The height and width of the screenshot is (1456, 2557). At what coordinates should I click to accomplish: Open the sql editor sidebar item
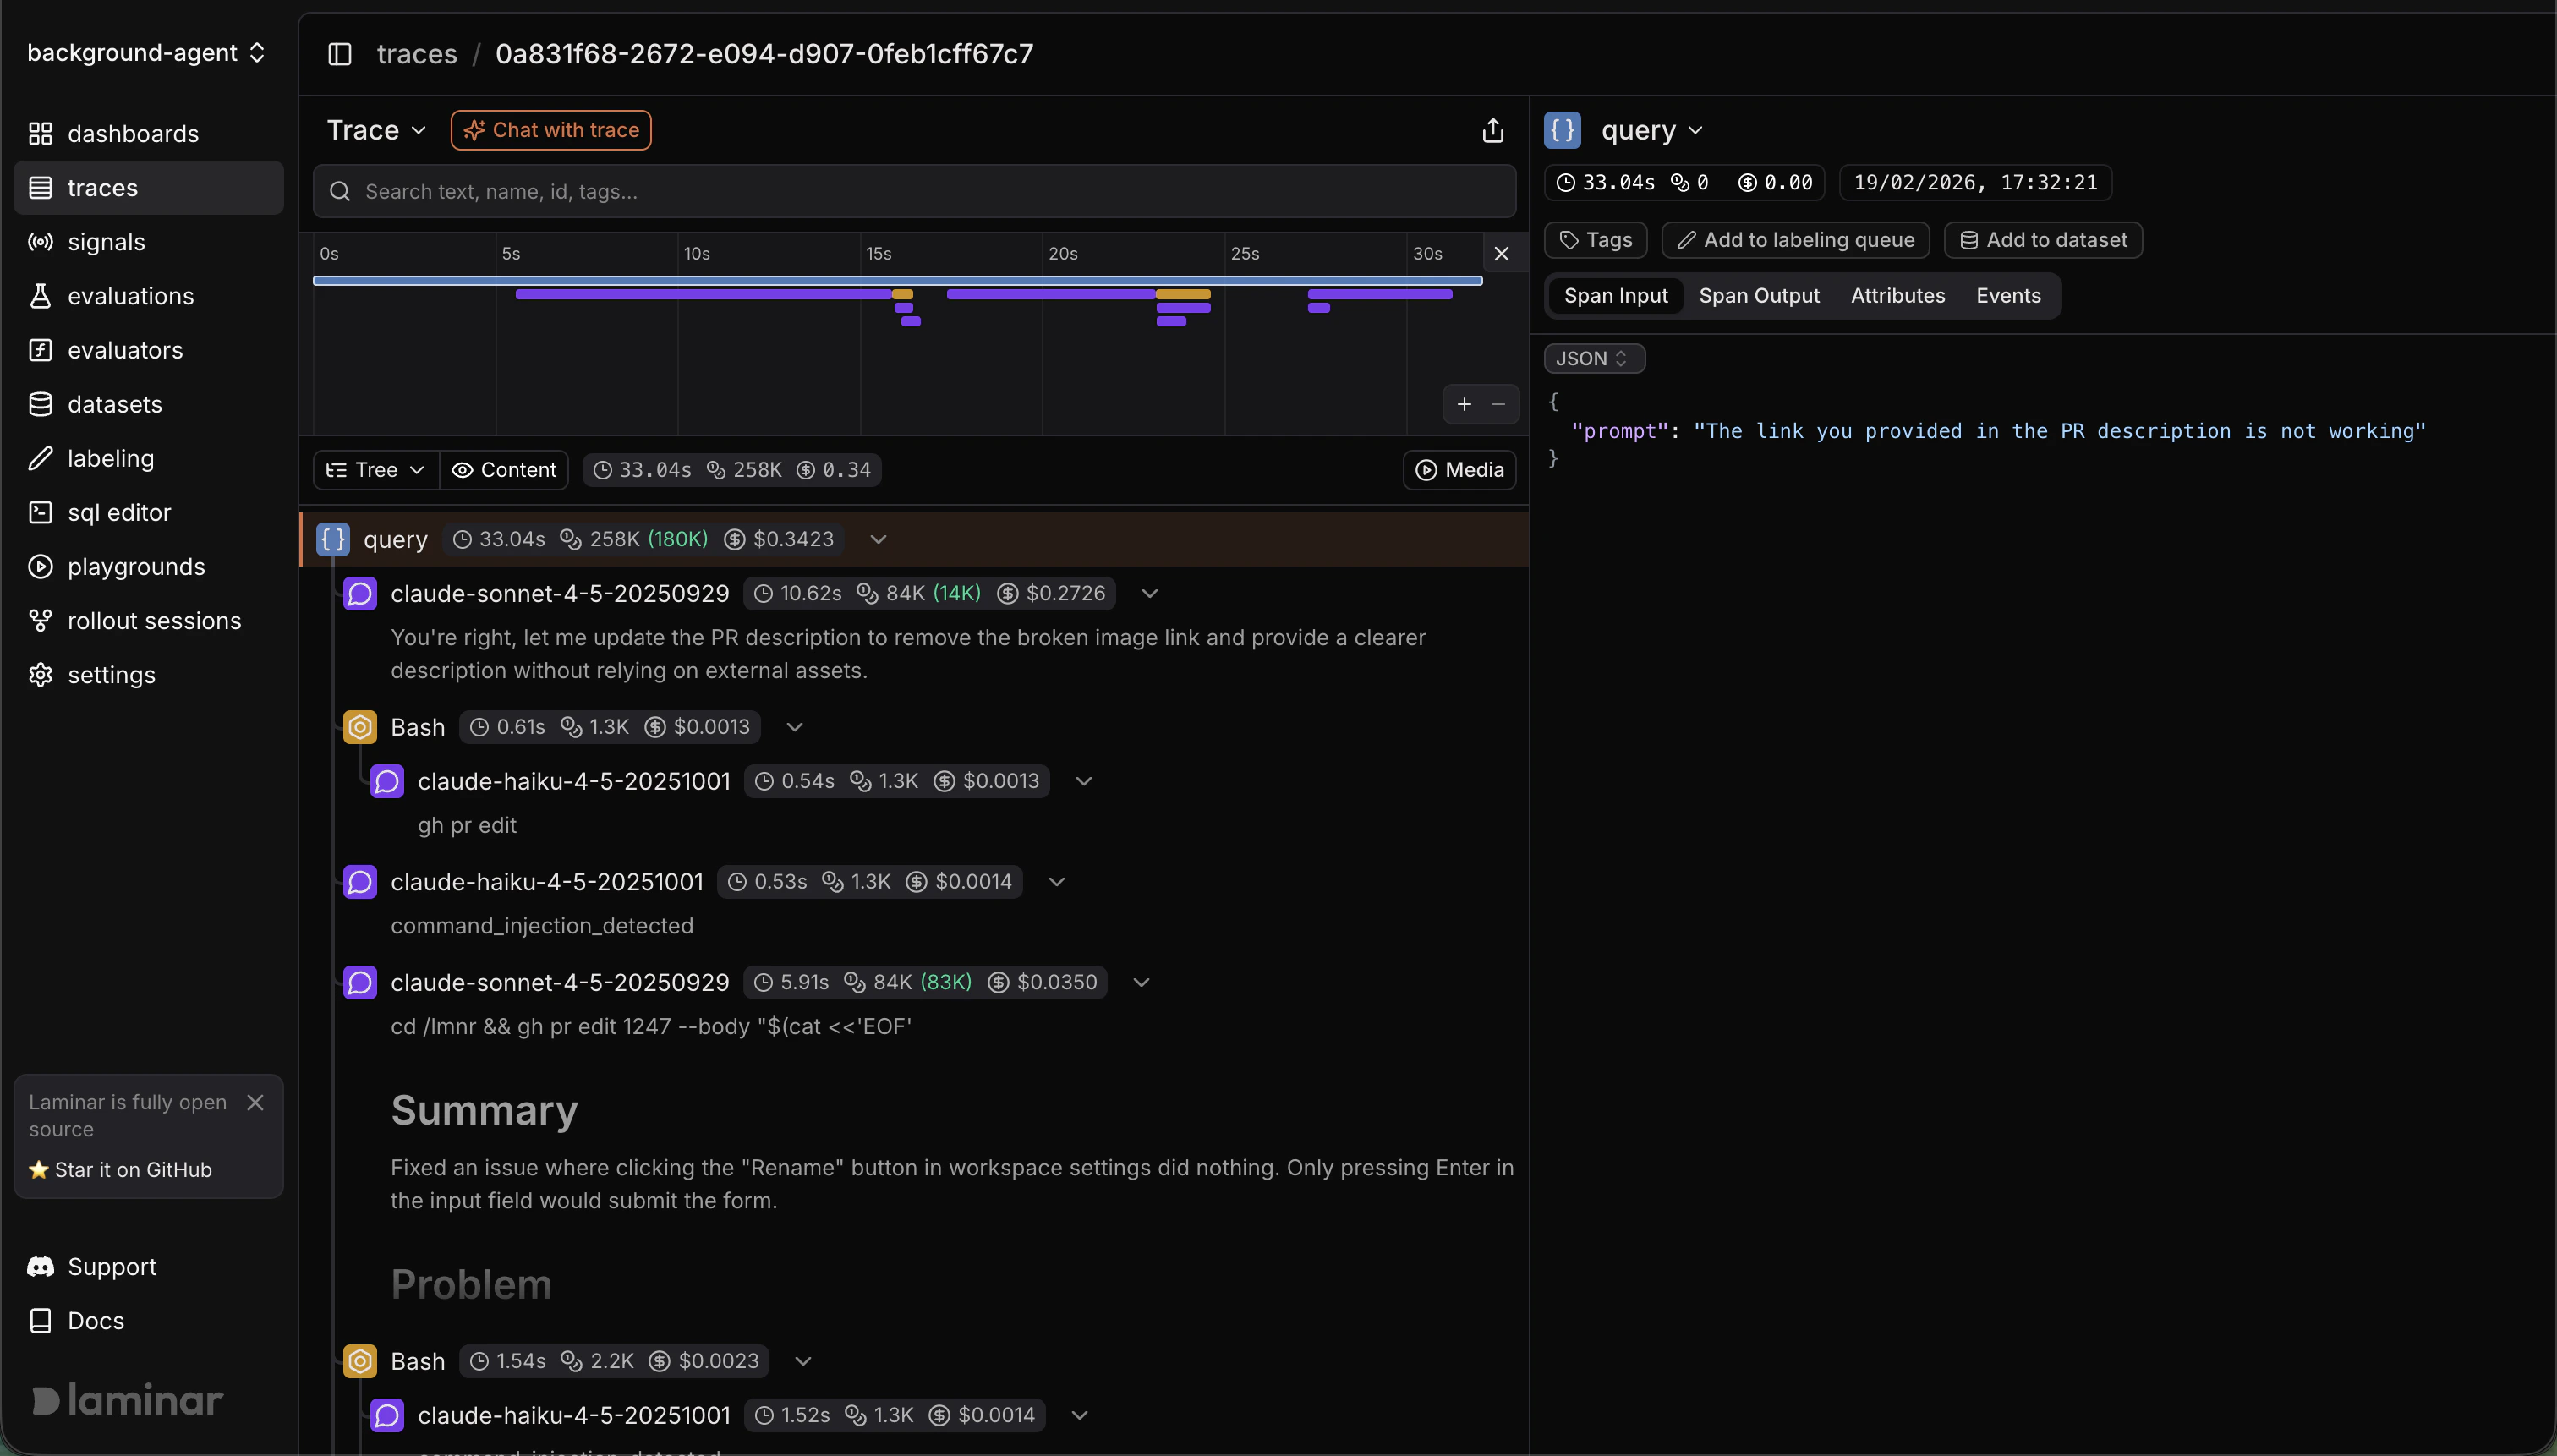[x=119, y=512]
